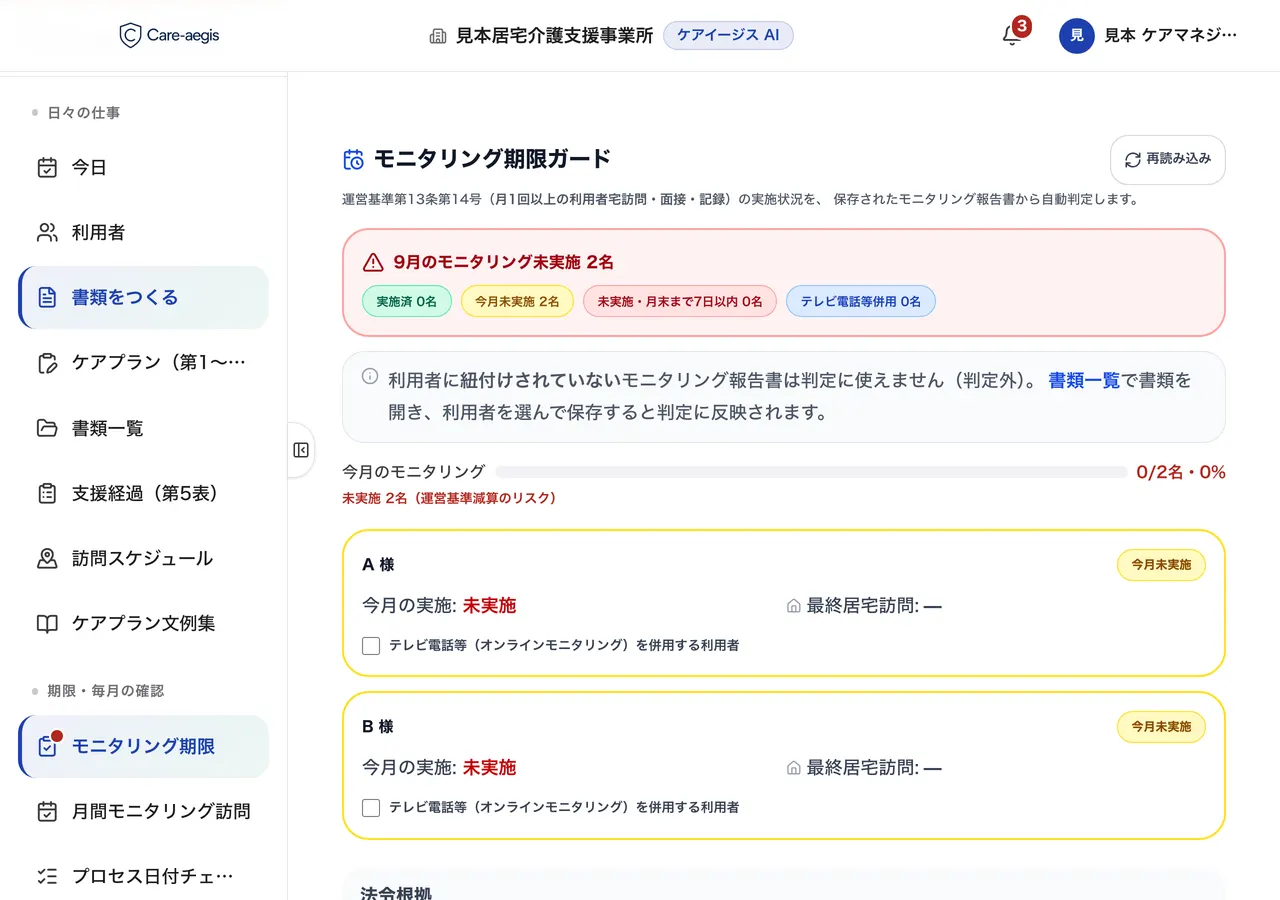Click the モニタリング期限ガード page heading
1280x900 pixels.
coord(492,159)
